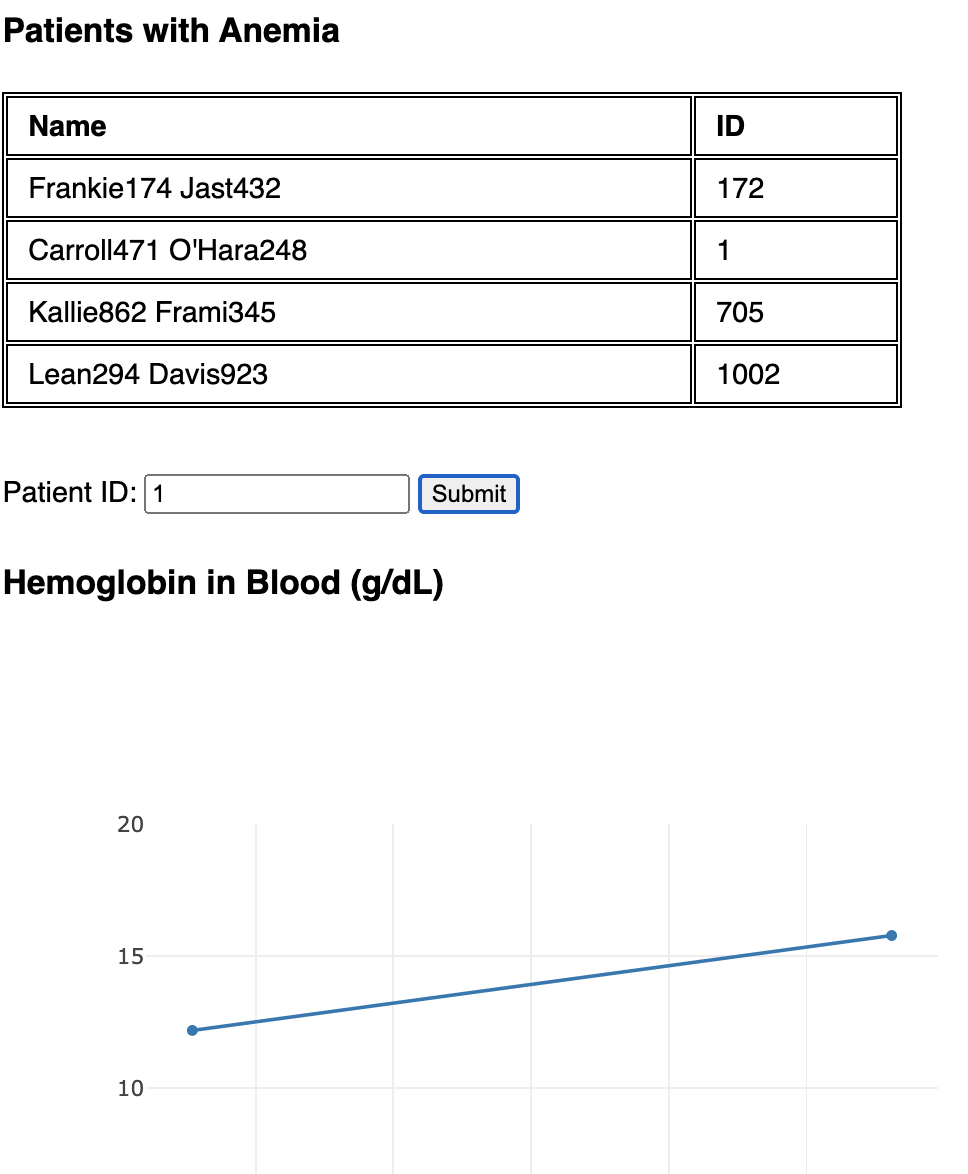Focus the Patient ID input field
The image size is (968, 1174).
point(277,494)
